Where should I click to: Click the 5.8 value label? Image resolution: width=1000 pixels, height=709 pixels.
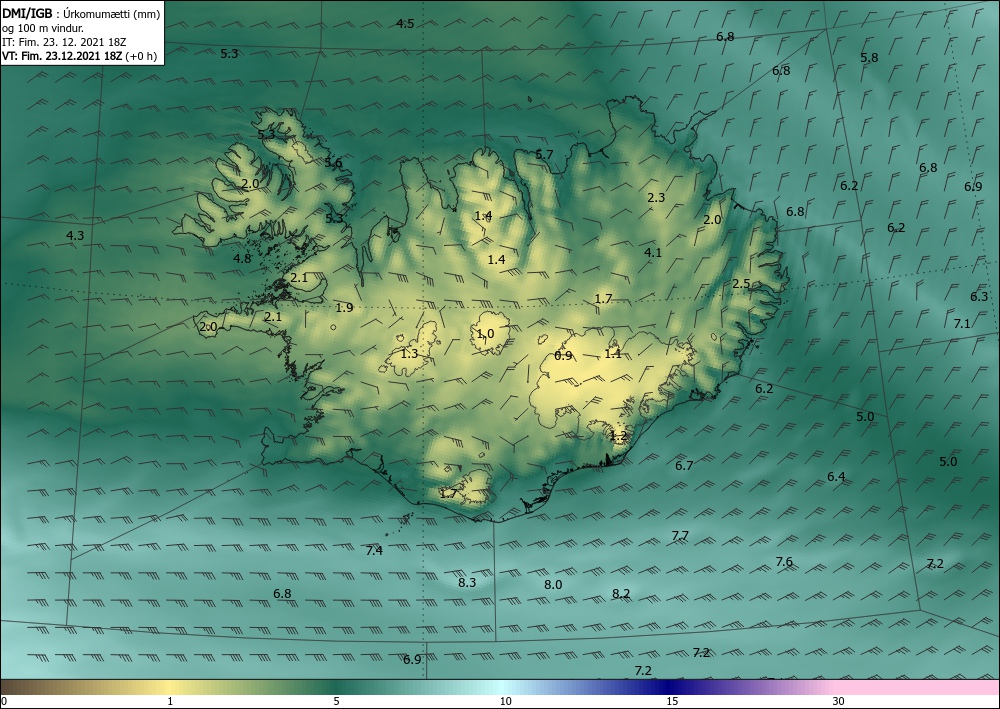point(869,57)
